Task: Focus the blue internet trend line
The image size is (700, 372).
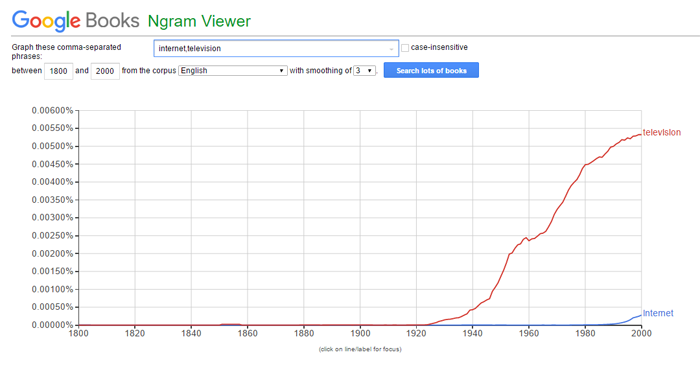Action: 633,318
